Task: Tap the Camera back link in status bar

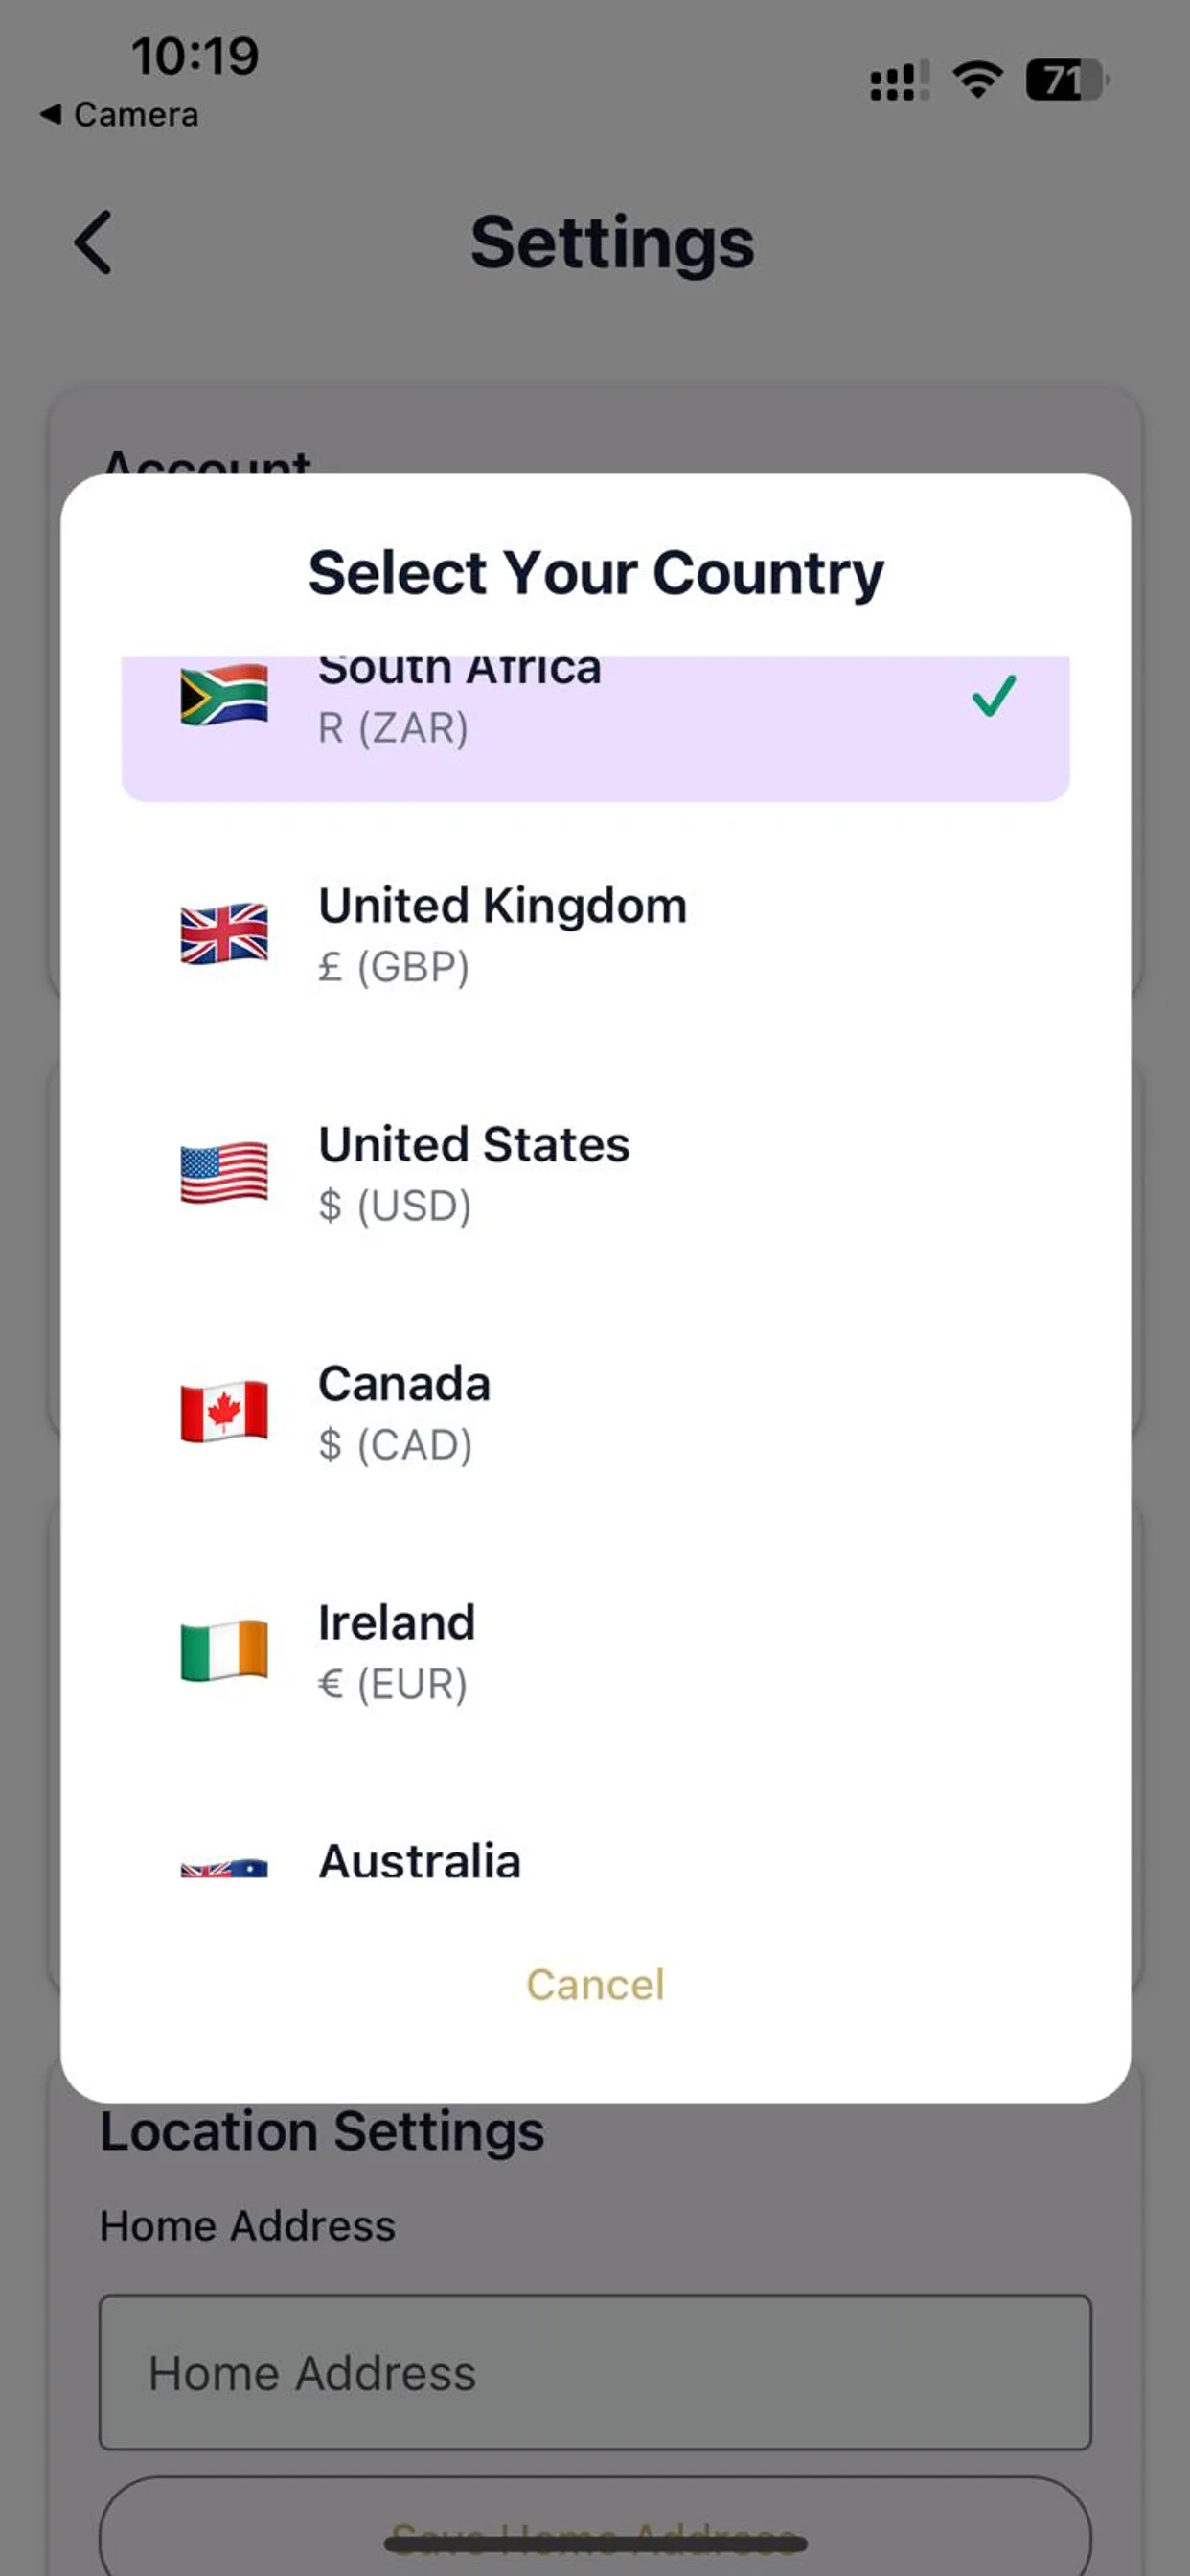Action: [x=119, y=114]
